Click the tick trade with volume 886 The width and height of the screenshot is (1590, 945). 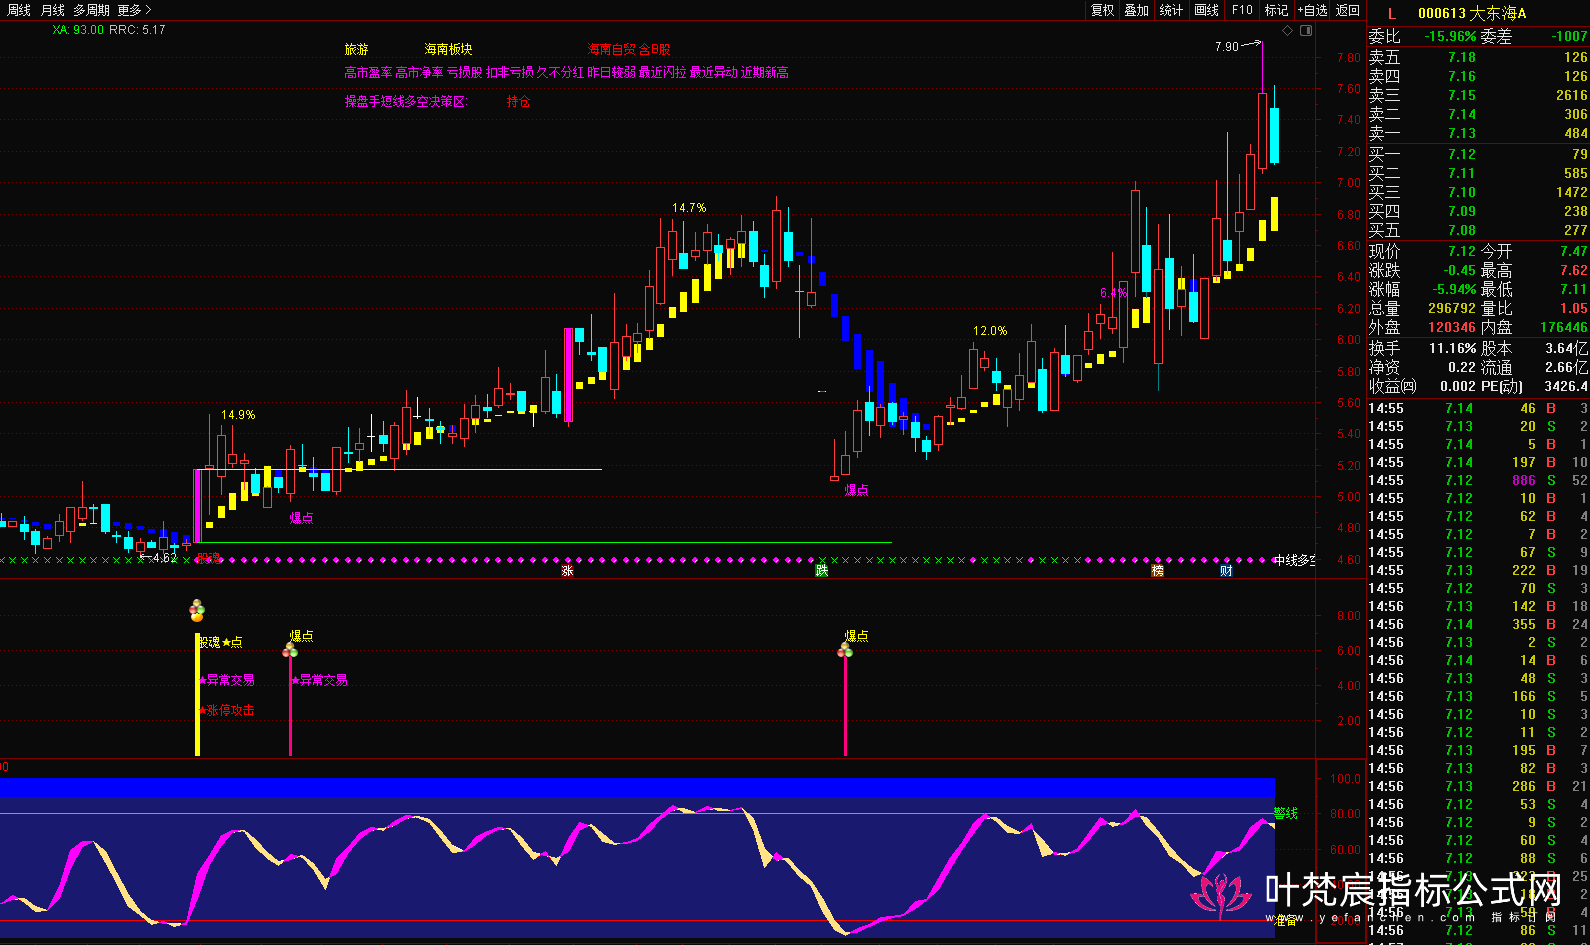pos(1524,480)
